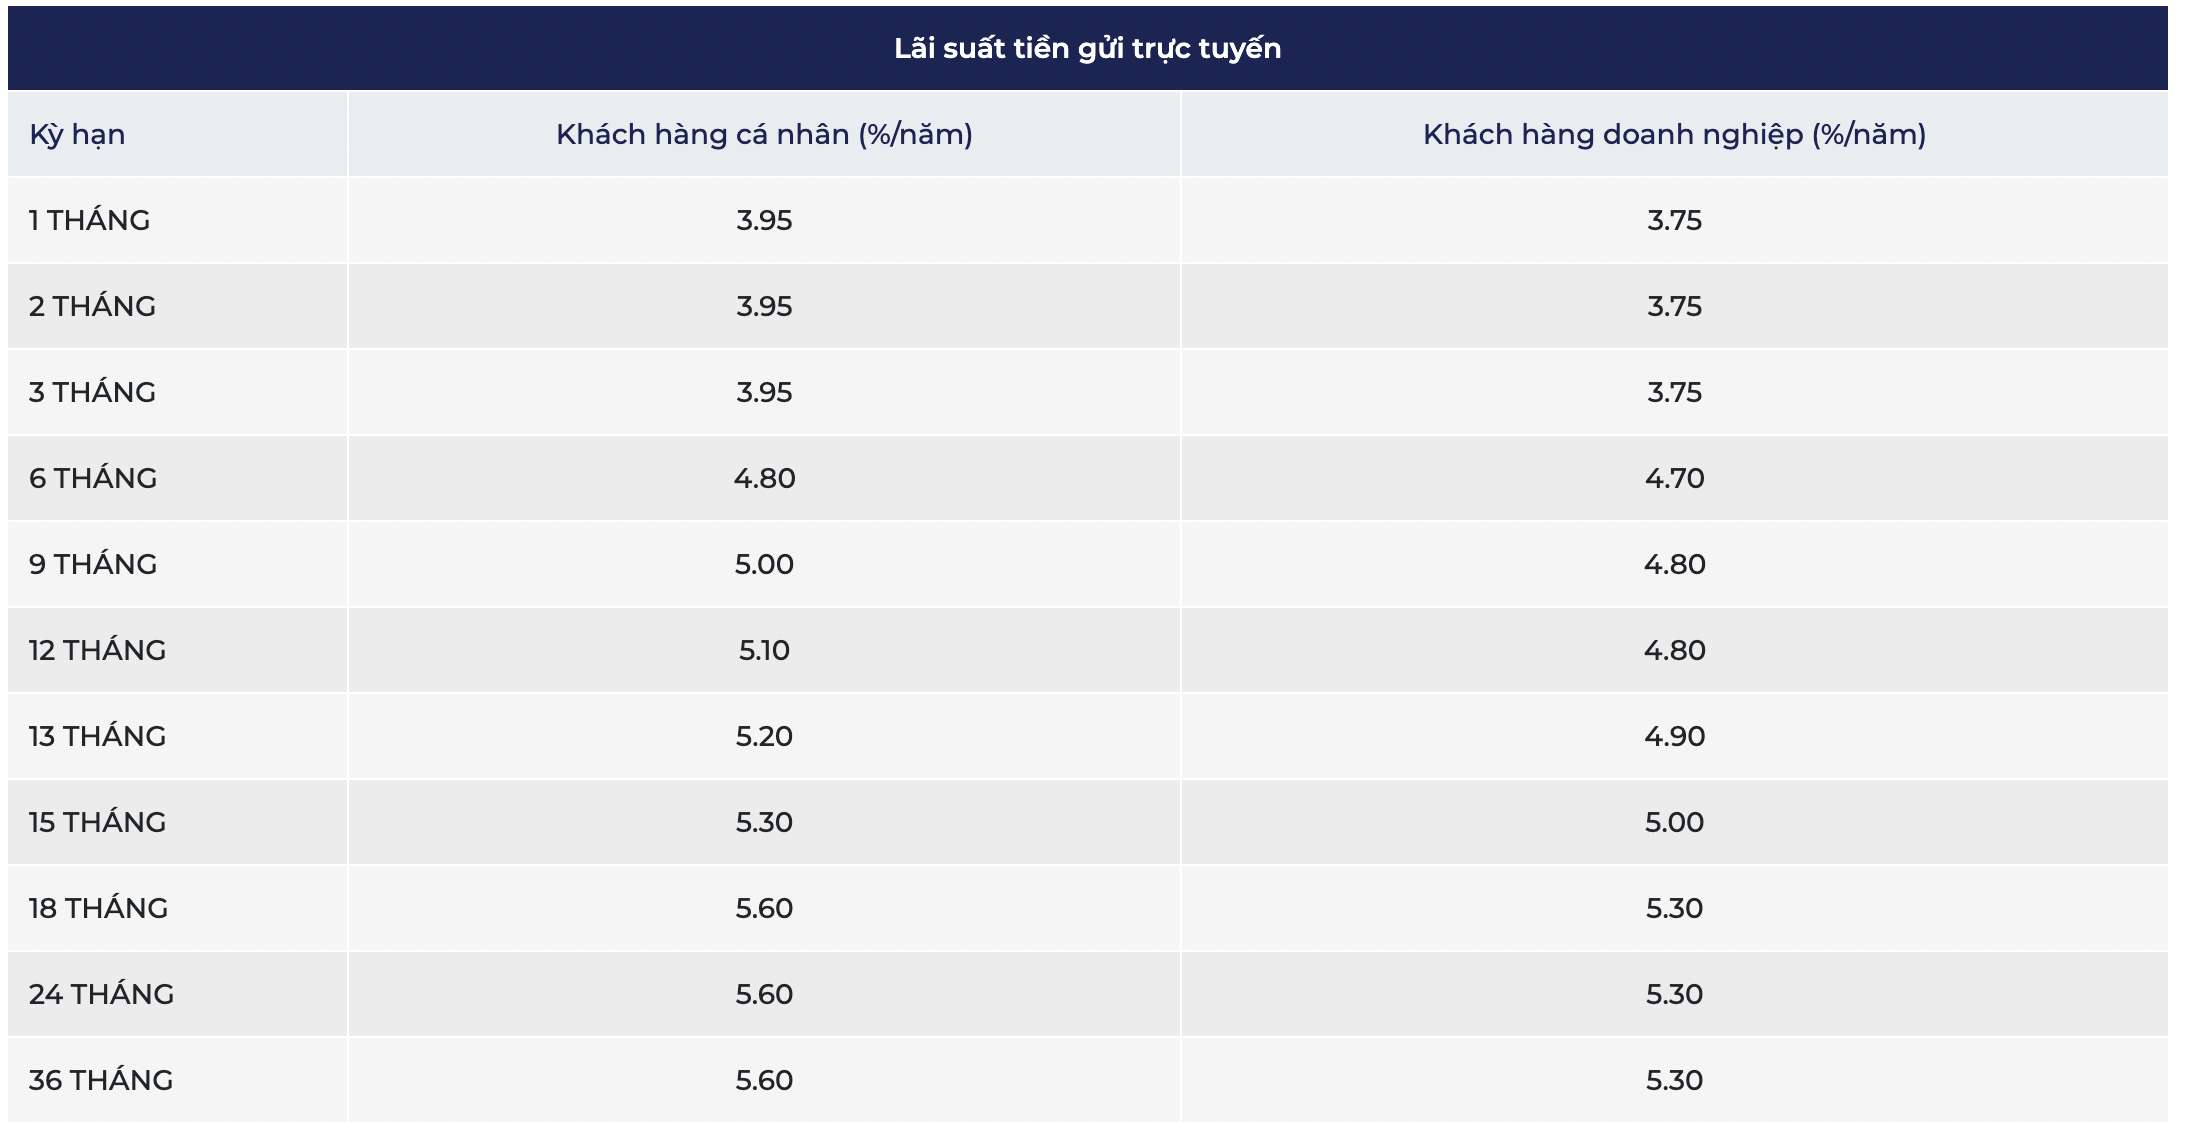This screenshot has height=1128, width=2190.
Task: Select the 4.90 business rate for 13 THÁNG
Action: click(x=1674, y=736)
